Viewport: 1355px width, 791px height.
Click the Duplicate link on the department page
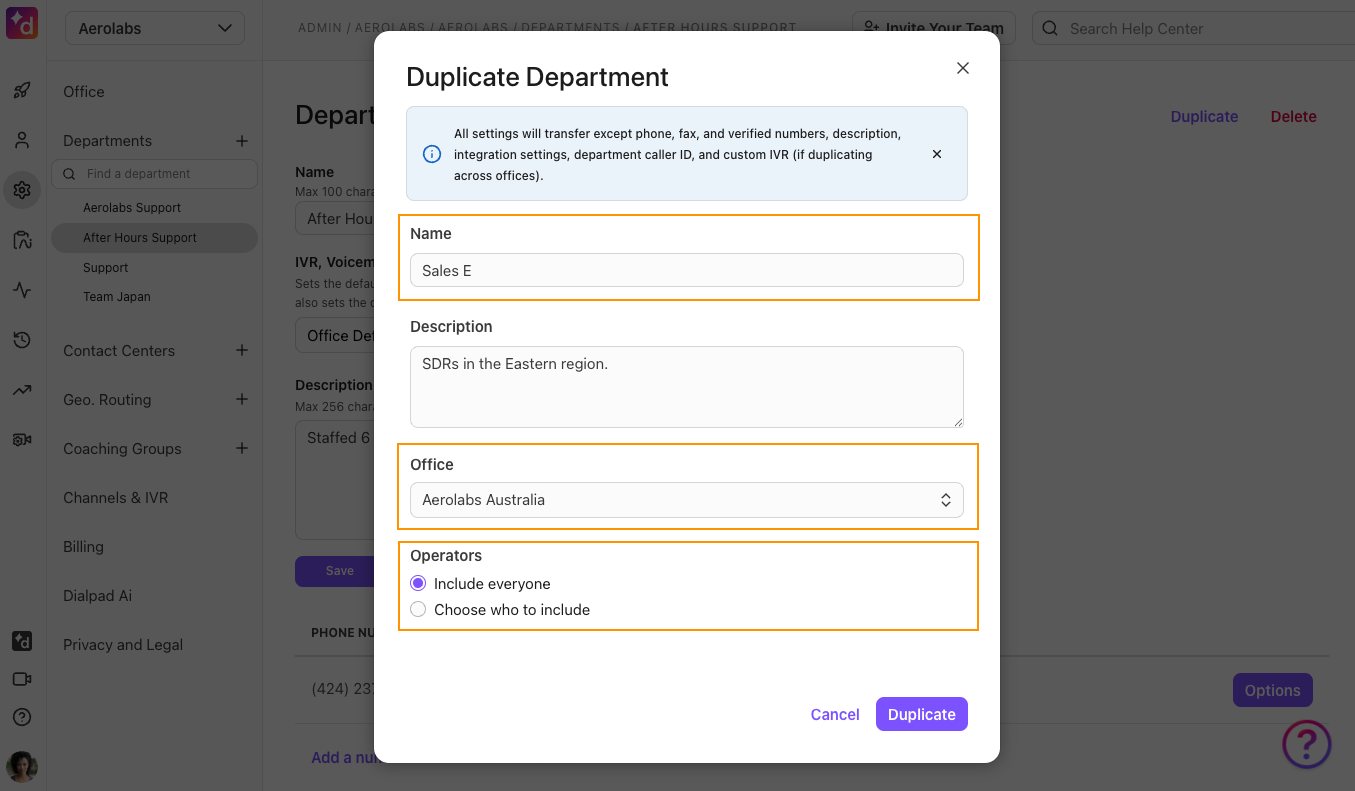pyautogui.click(x=1204, y=117)
